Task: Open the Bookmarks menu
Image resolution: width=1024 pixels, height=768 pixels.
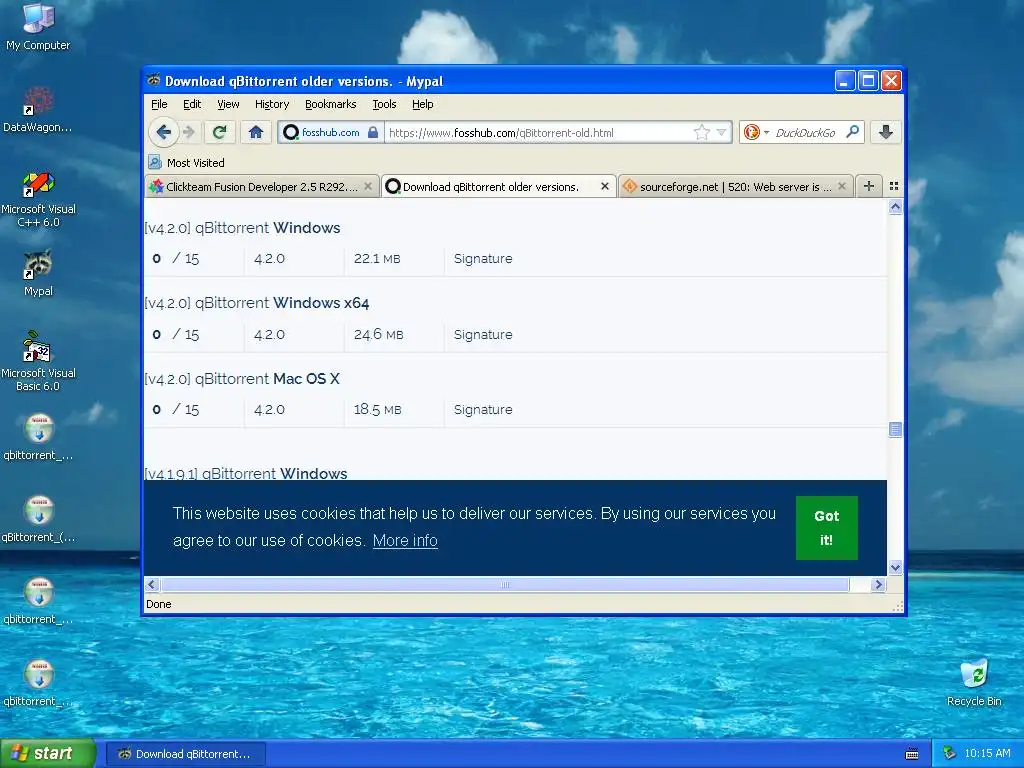Action: pos(330,104)
